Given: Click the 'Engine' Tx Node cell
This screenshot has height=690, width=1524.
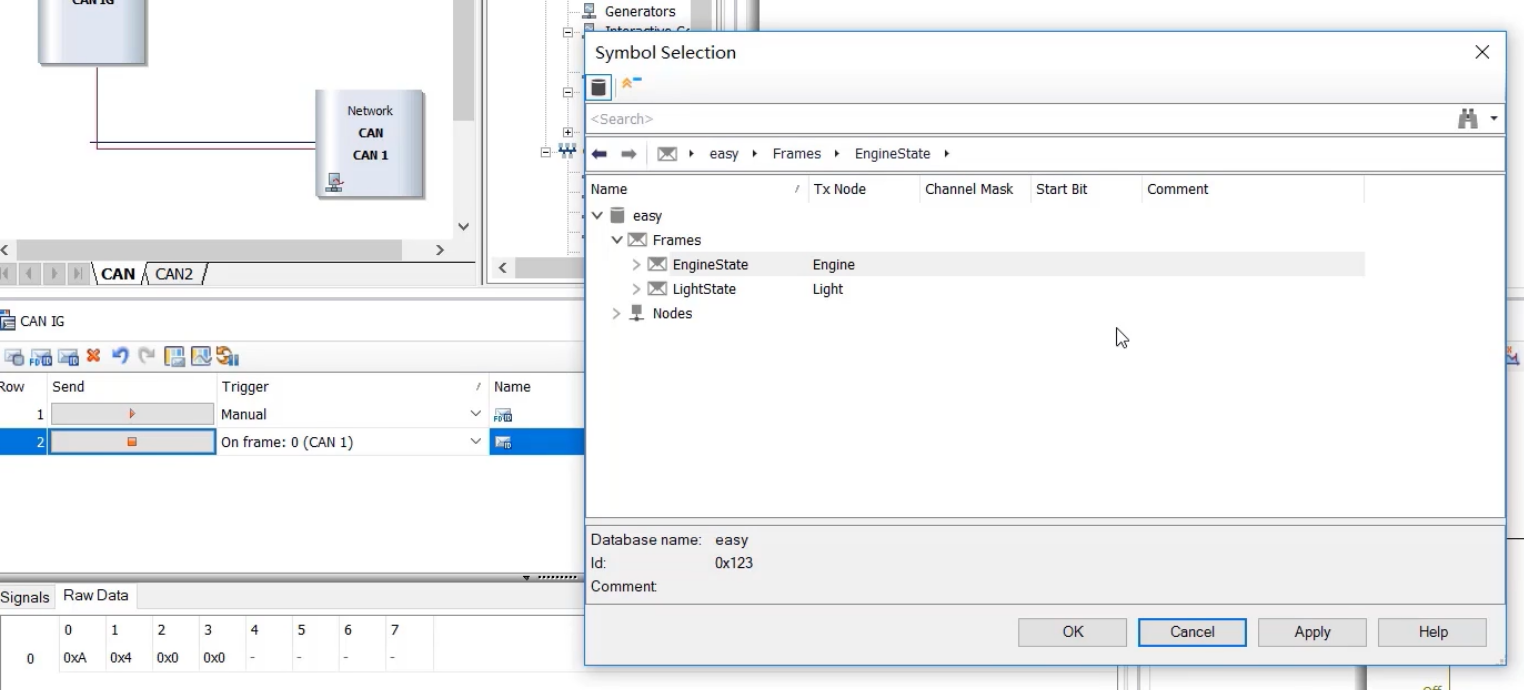Looking at the screenshot, I should tap(834, 265).
